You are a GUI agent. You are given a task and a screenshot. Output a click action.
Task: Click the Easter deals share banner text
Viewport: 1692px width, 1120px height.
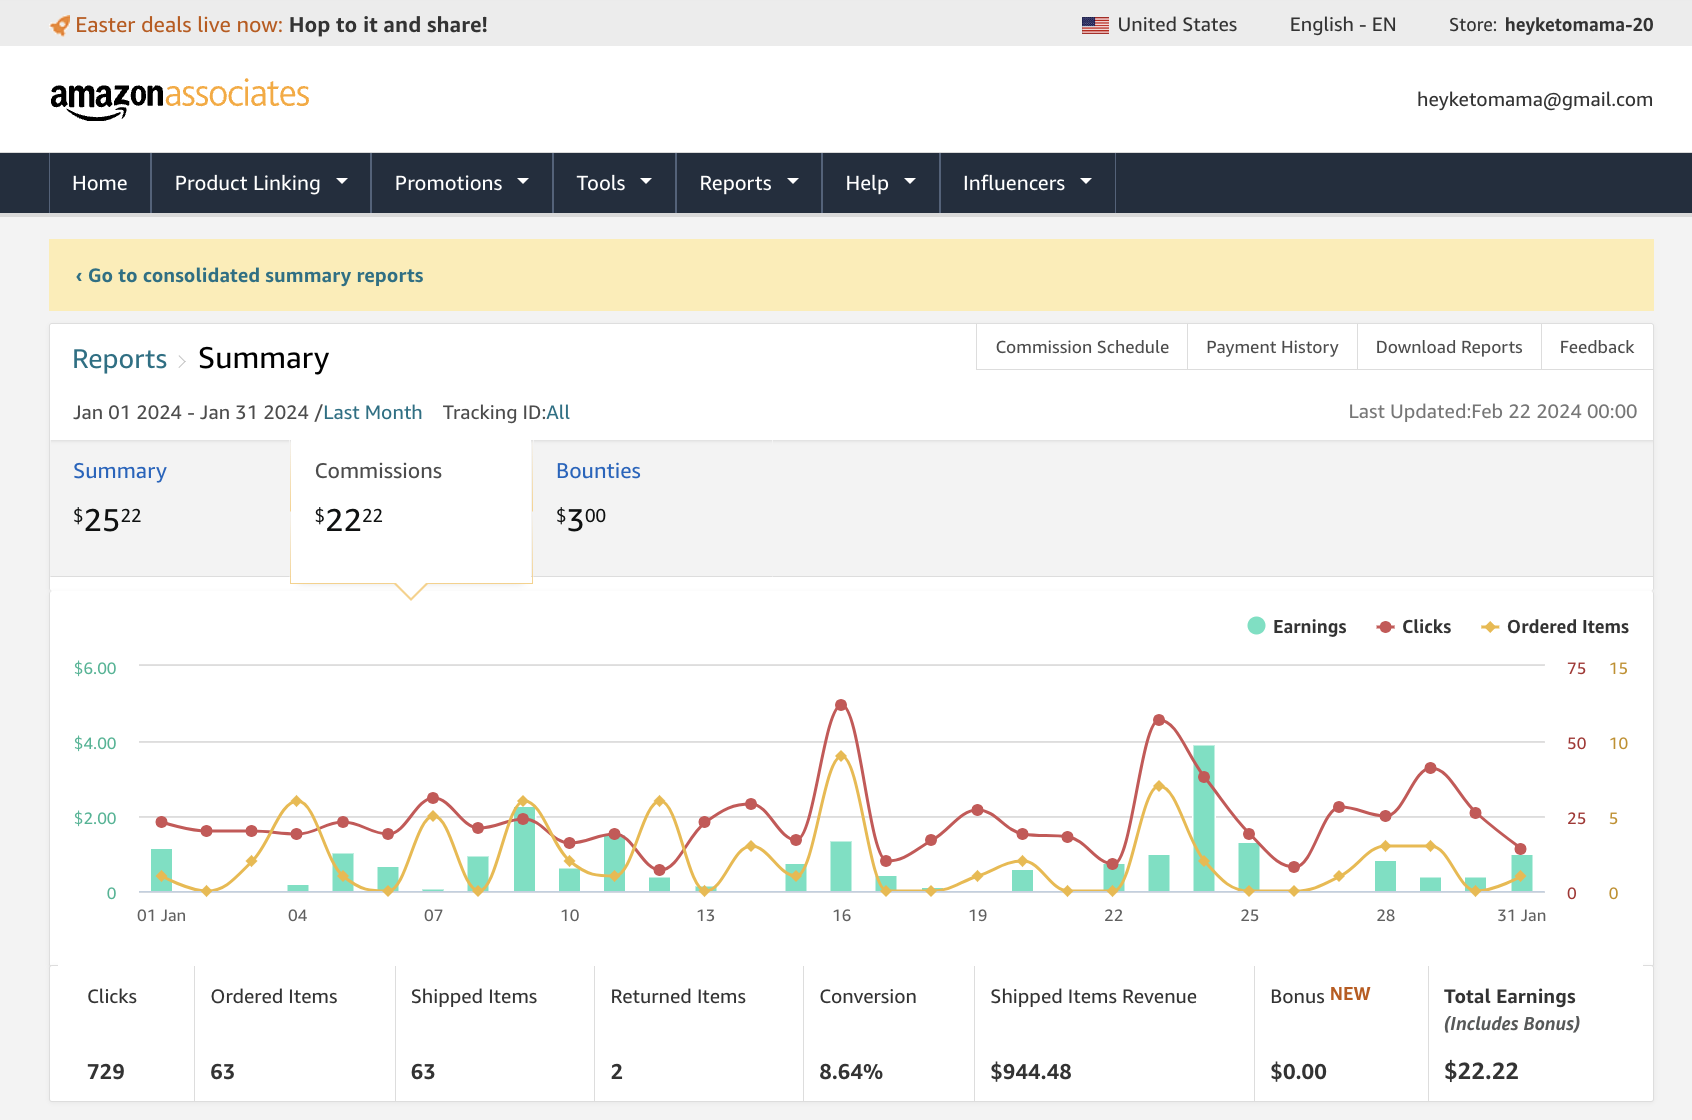click(x=282, y=25)
